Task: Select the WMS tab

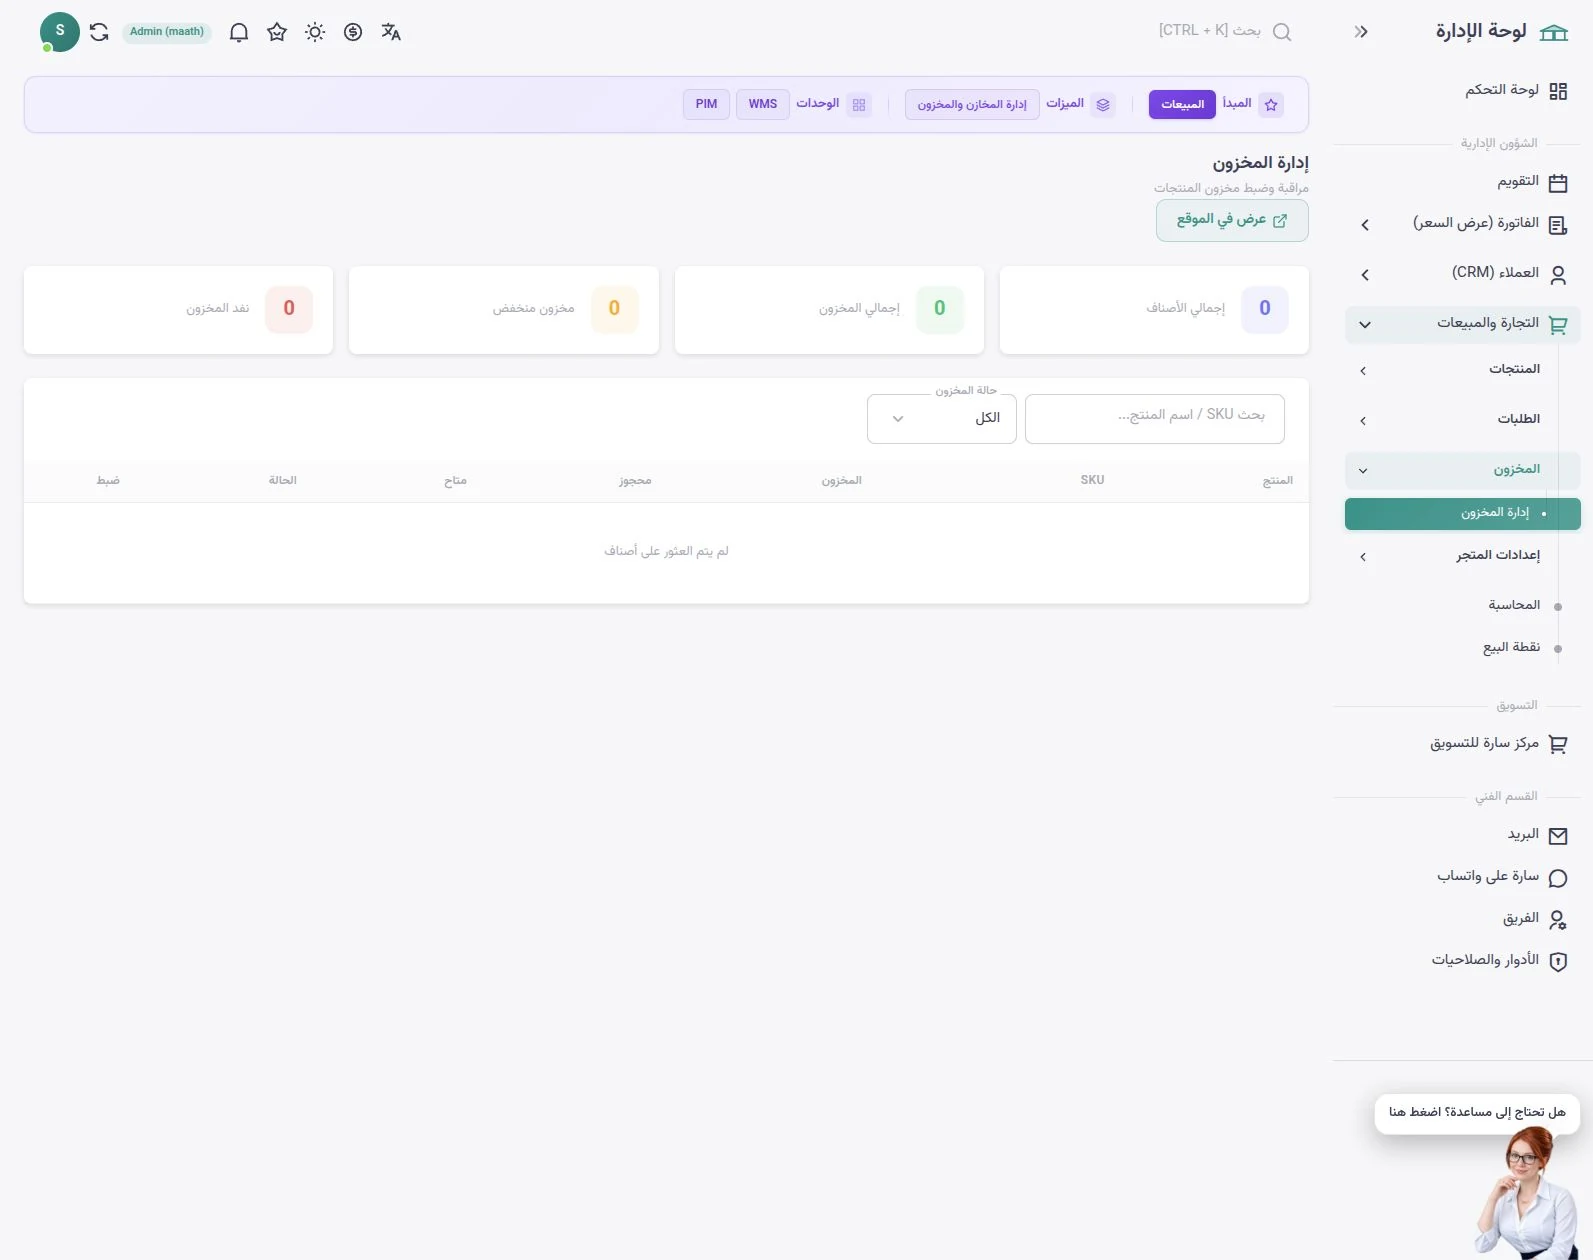Action: (763, 104)
